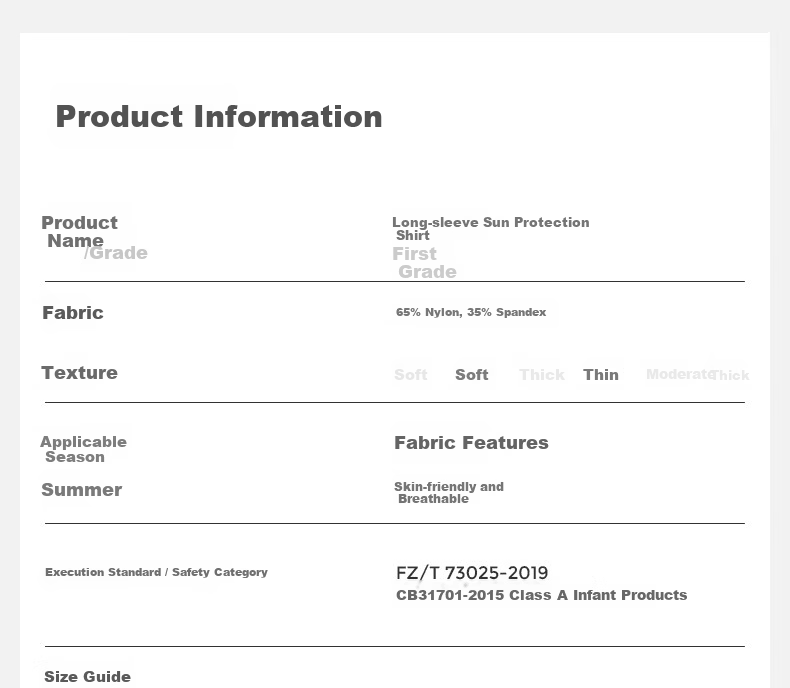Select '65% Nylon, 35% Spandex' value
The width and height of the screenshot is (790, 688).
click(471, 312)
